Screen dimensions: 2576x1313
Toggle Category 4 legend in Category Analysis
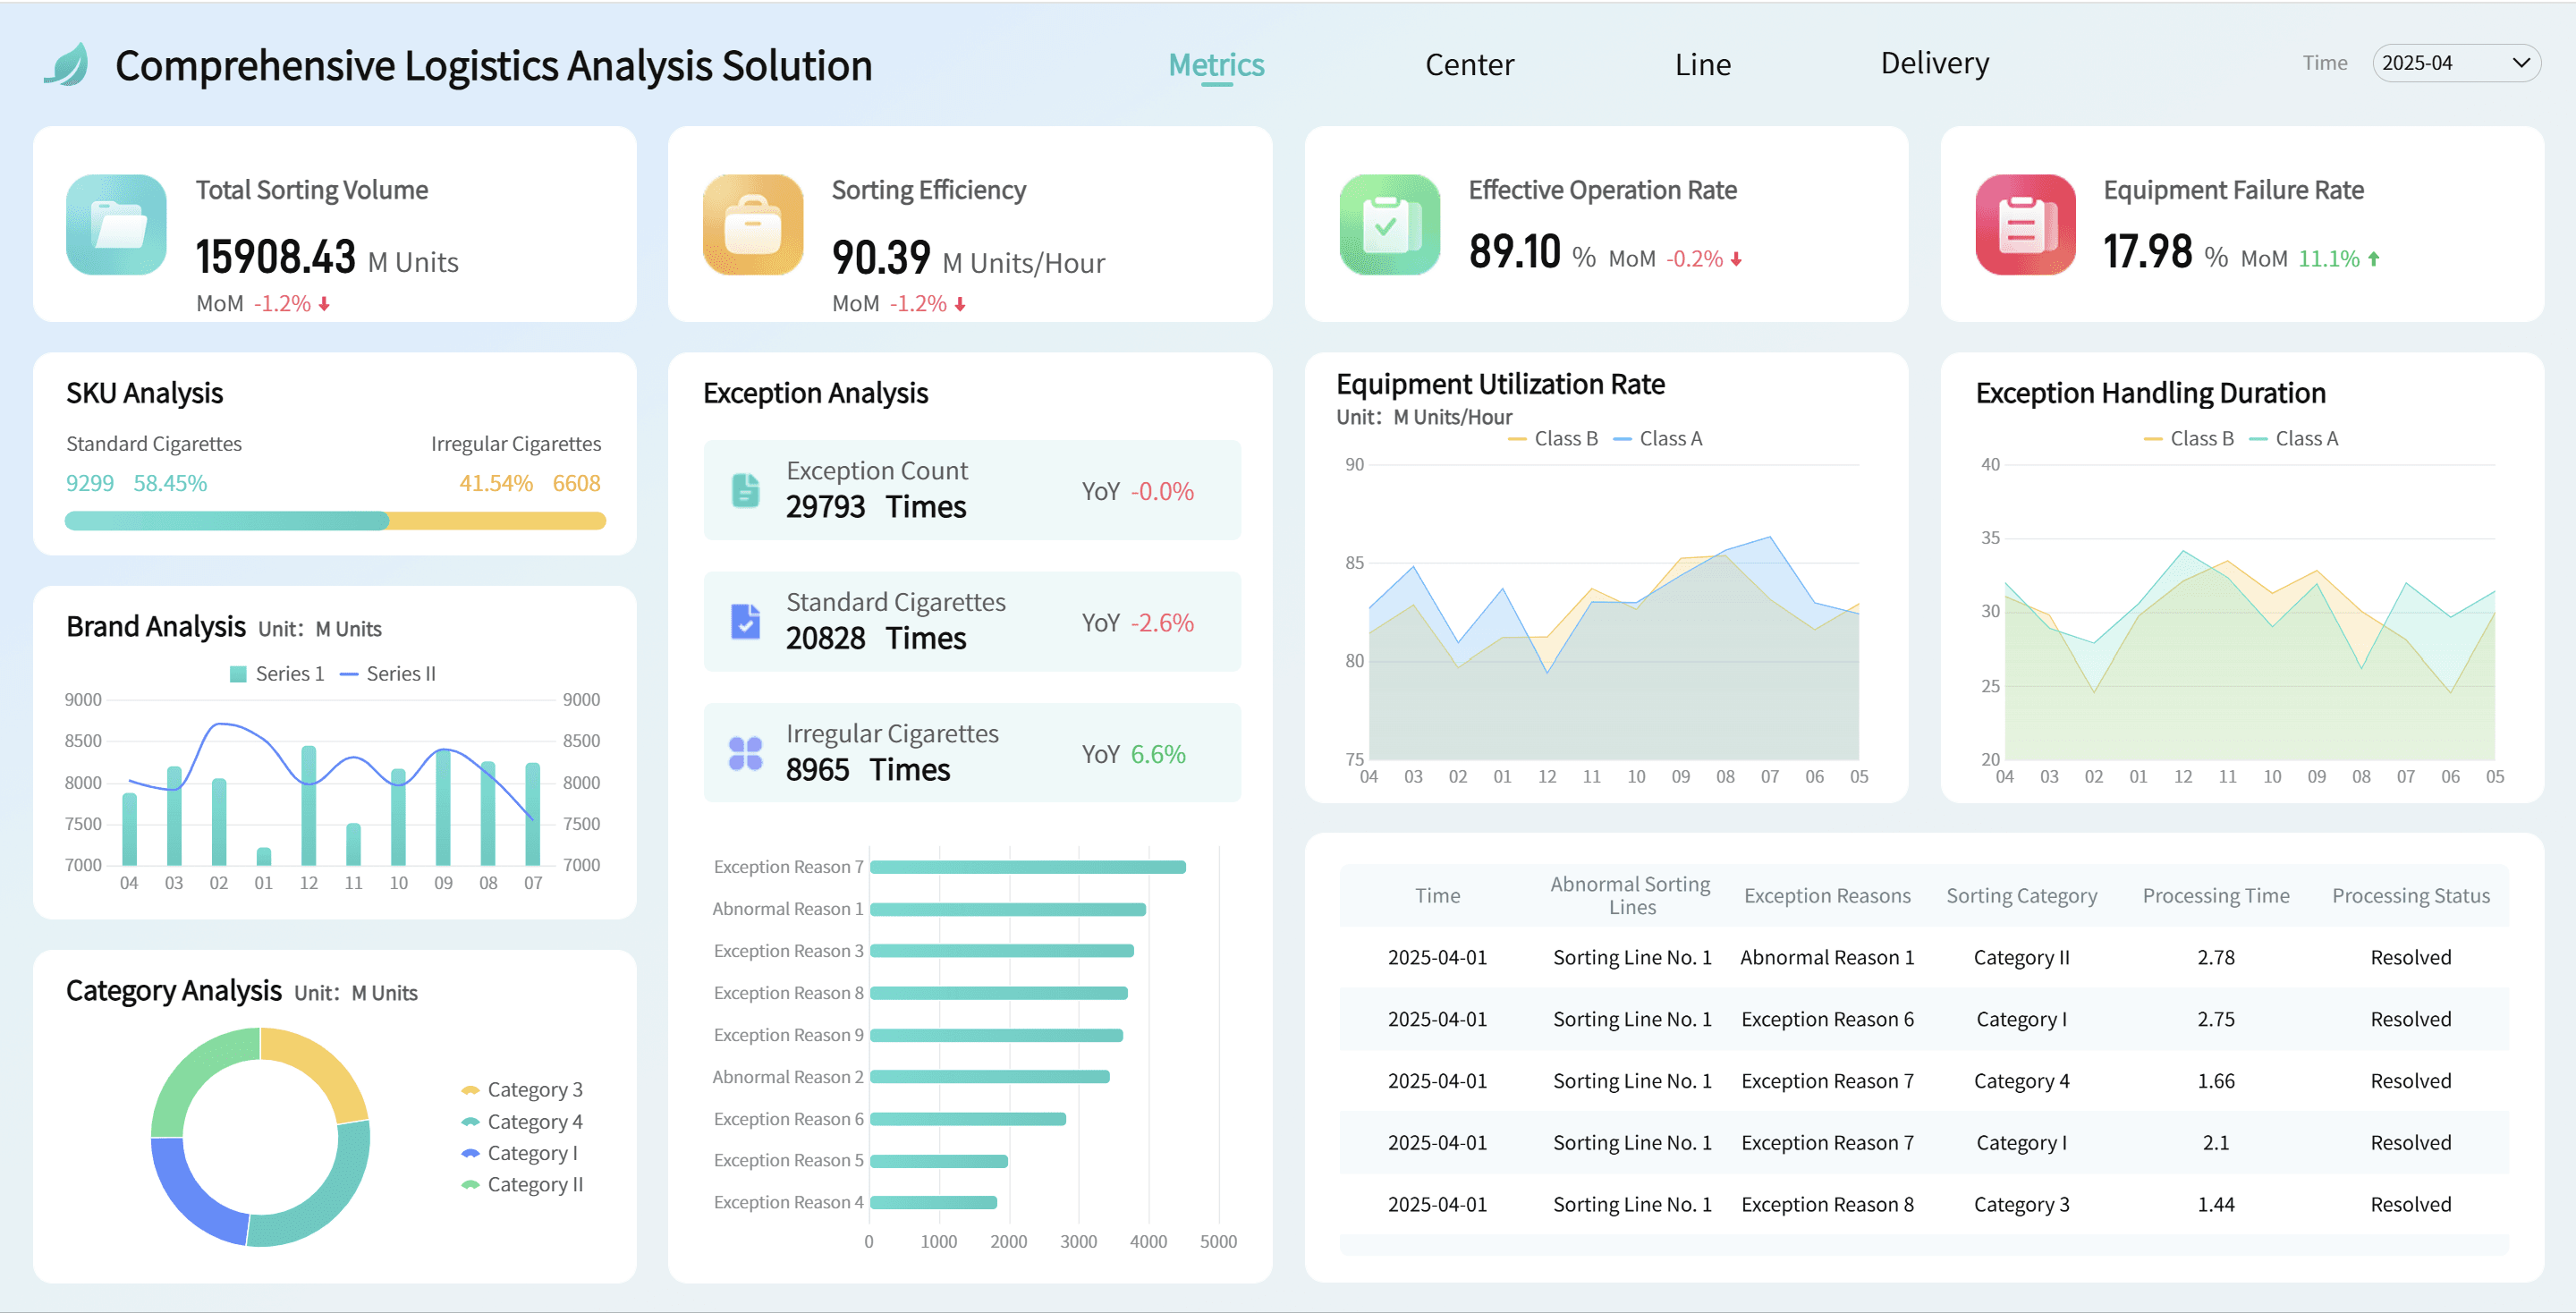coord(522,1122)
